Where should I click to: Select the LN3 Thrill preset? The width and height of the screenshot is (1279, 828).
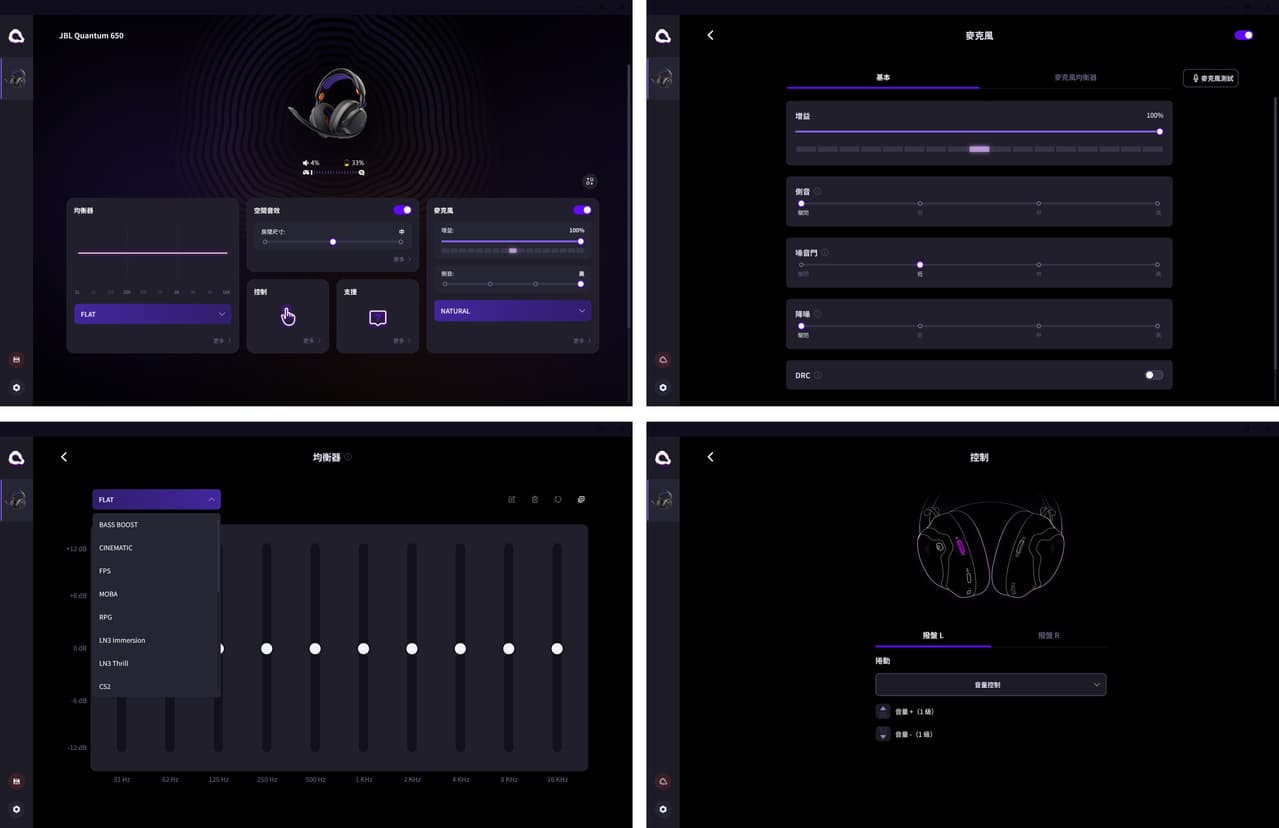coord(154,663)
